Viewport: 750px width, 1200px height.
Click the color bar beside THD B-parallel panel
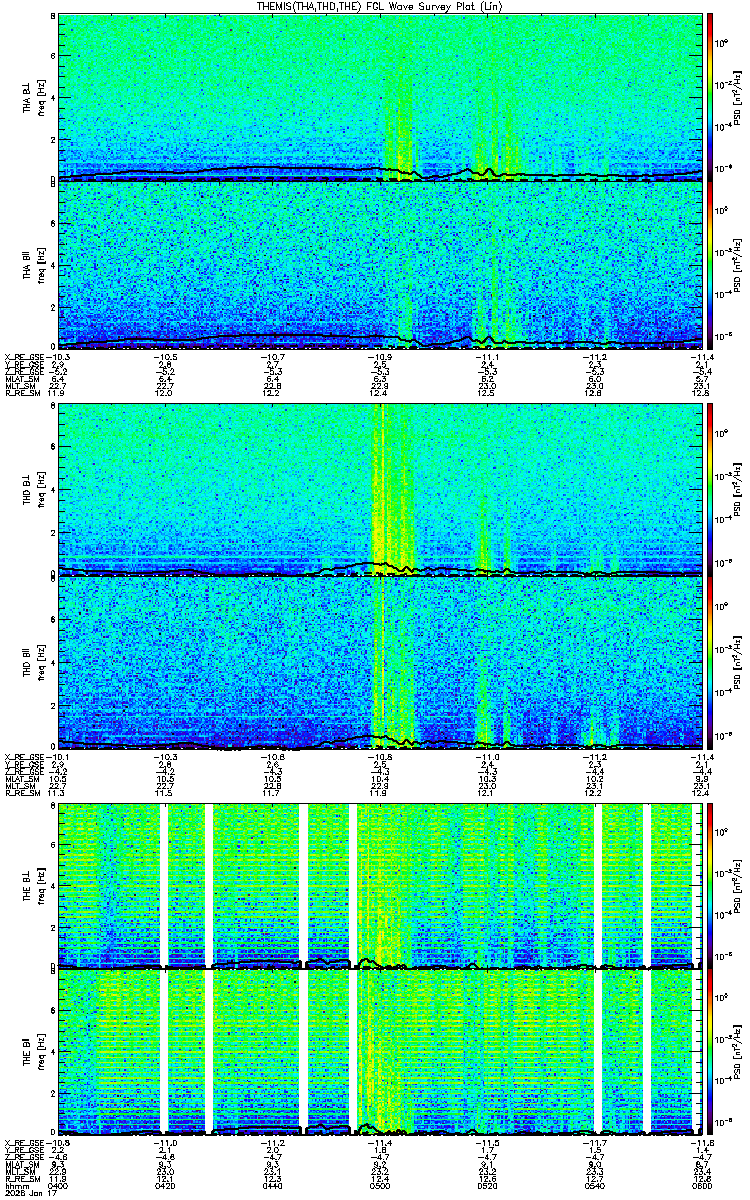[x=709, y=661]
